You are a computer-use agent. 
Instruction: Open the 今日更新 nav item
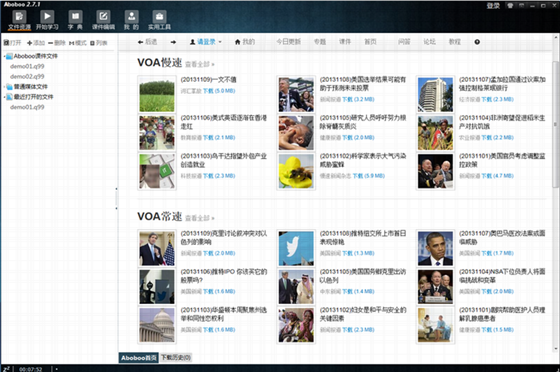click(x=289, y=42)
